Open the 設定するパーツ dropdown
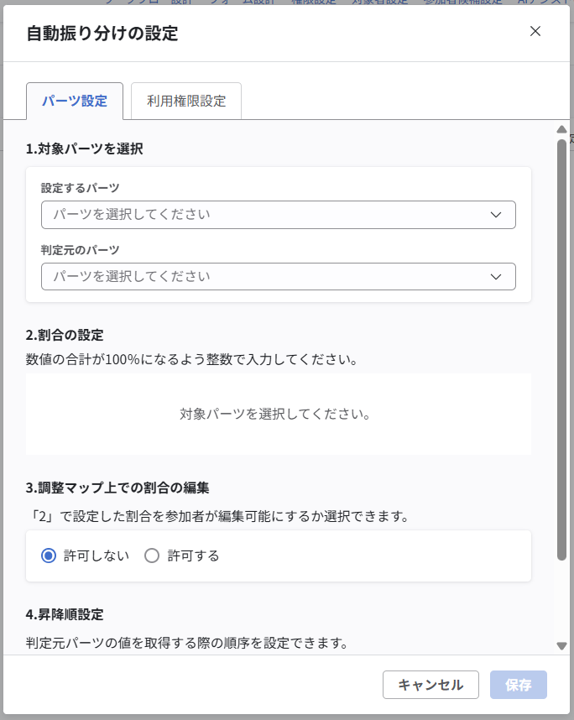574x720 pixels. coord(278,214)
